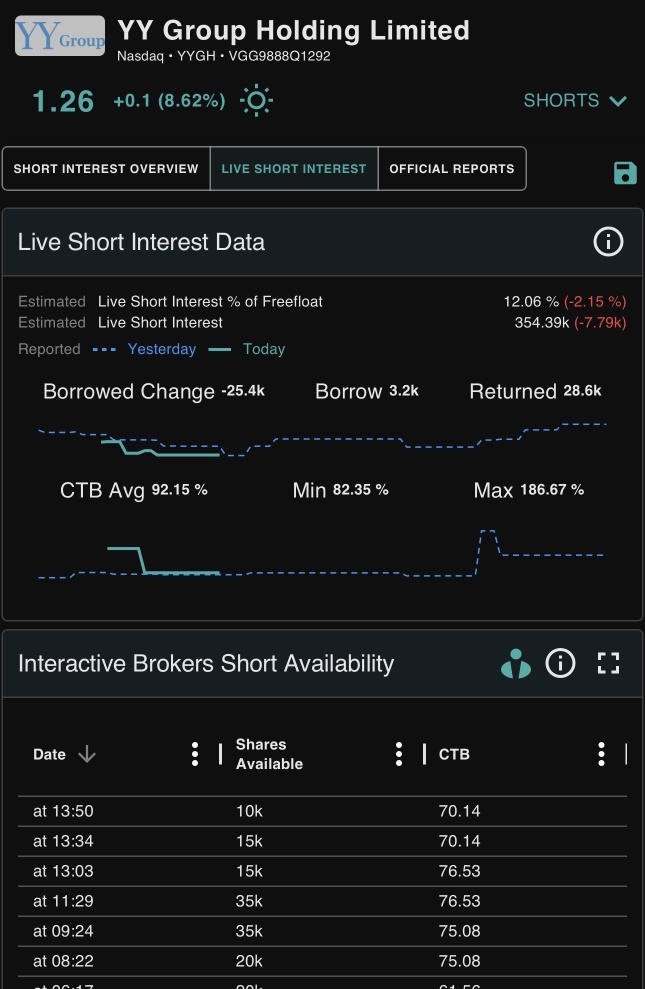Image resolution: width=645 pixels, height=989 pixels.
Task: Toggle Date column sort arrow
Action: (87, 754)
